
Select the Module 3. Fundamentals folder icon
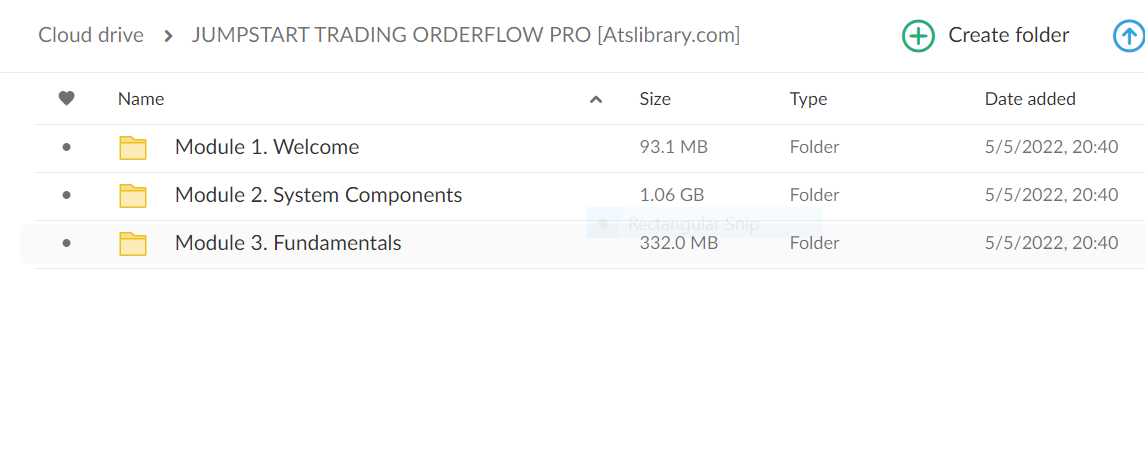133,243
